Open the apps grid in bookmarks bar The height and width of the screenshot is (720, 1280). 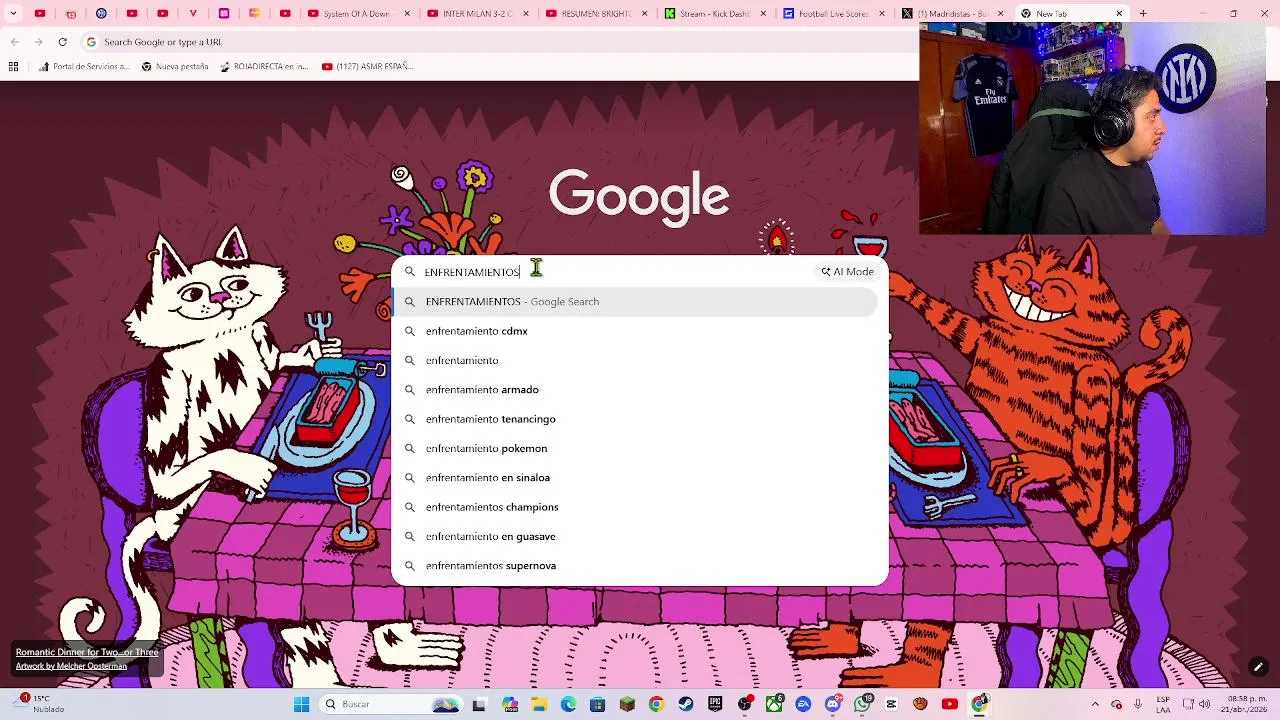13,66
